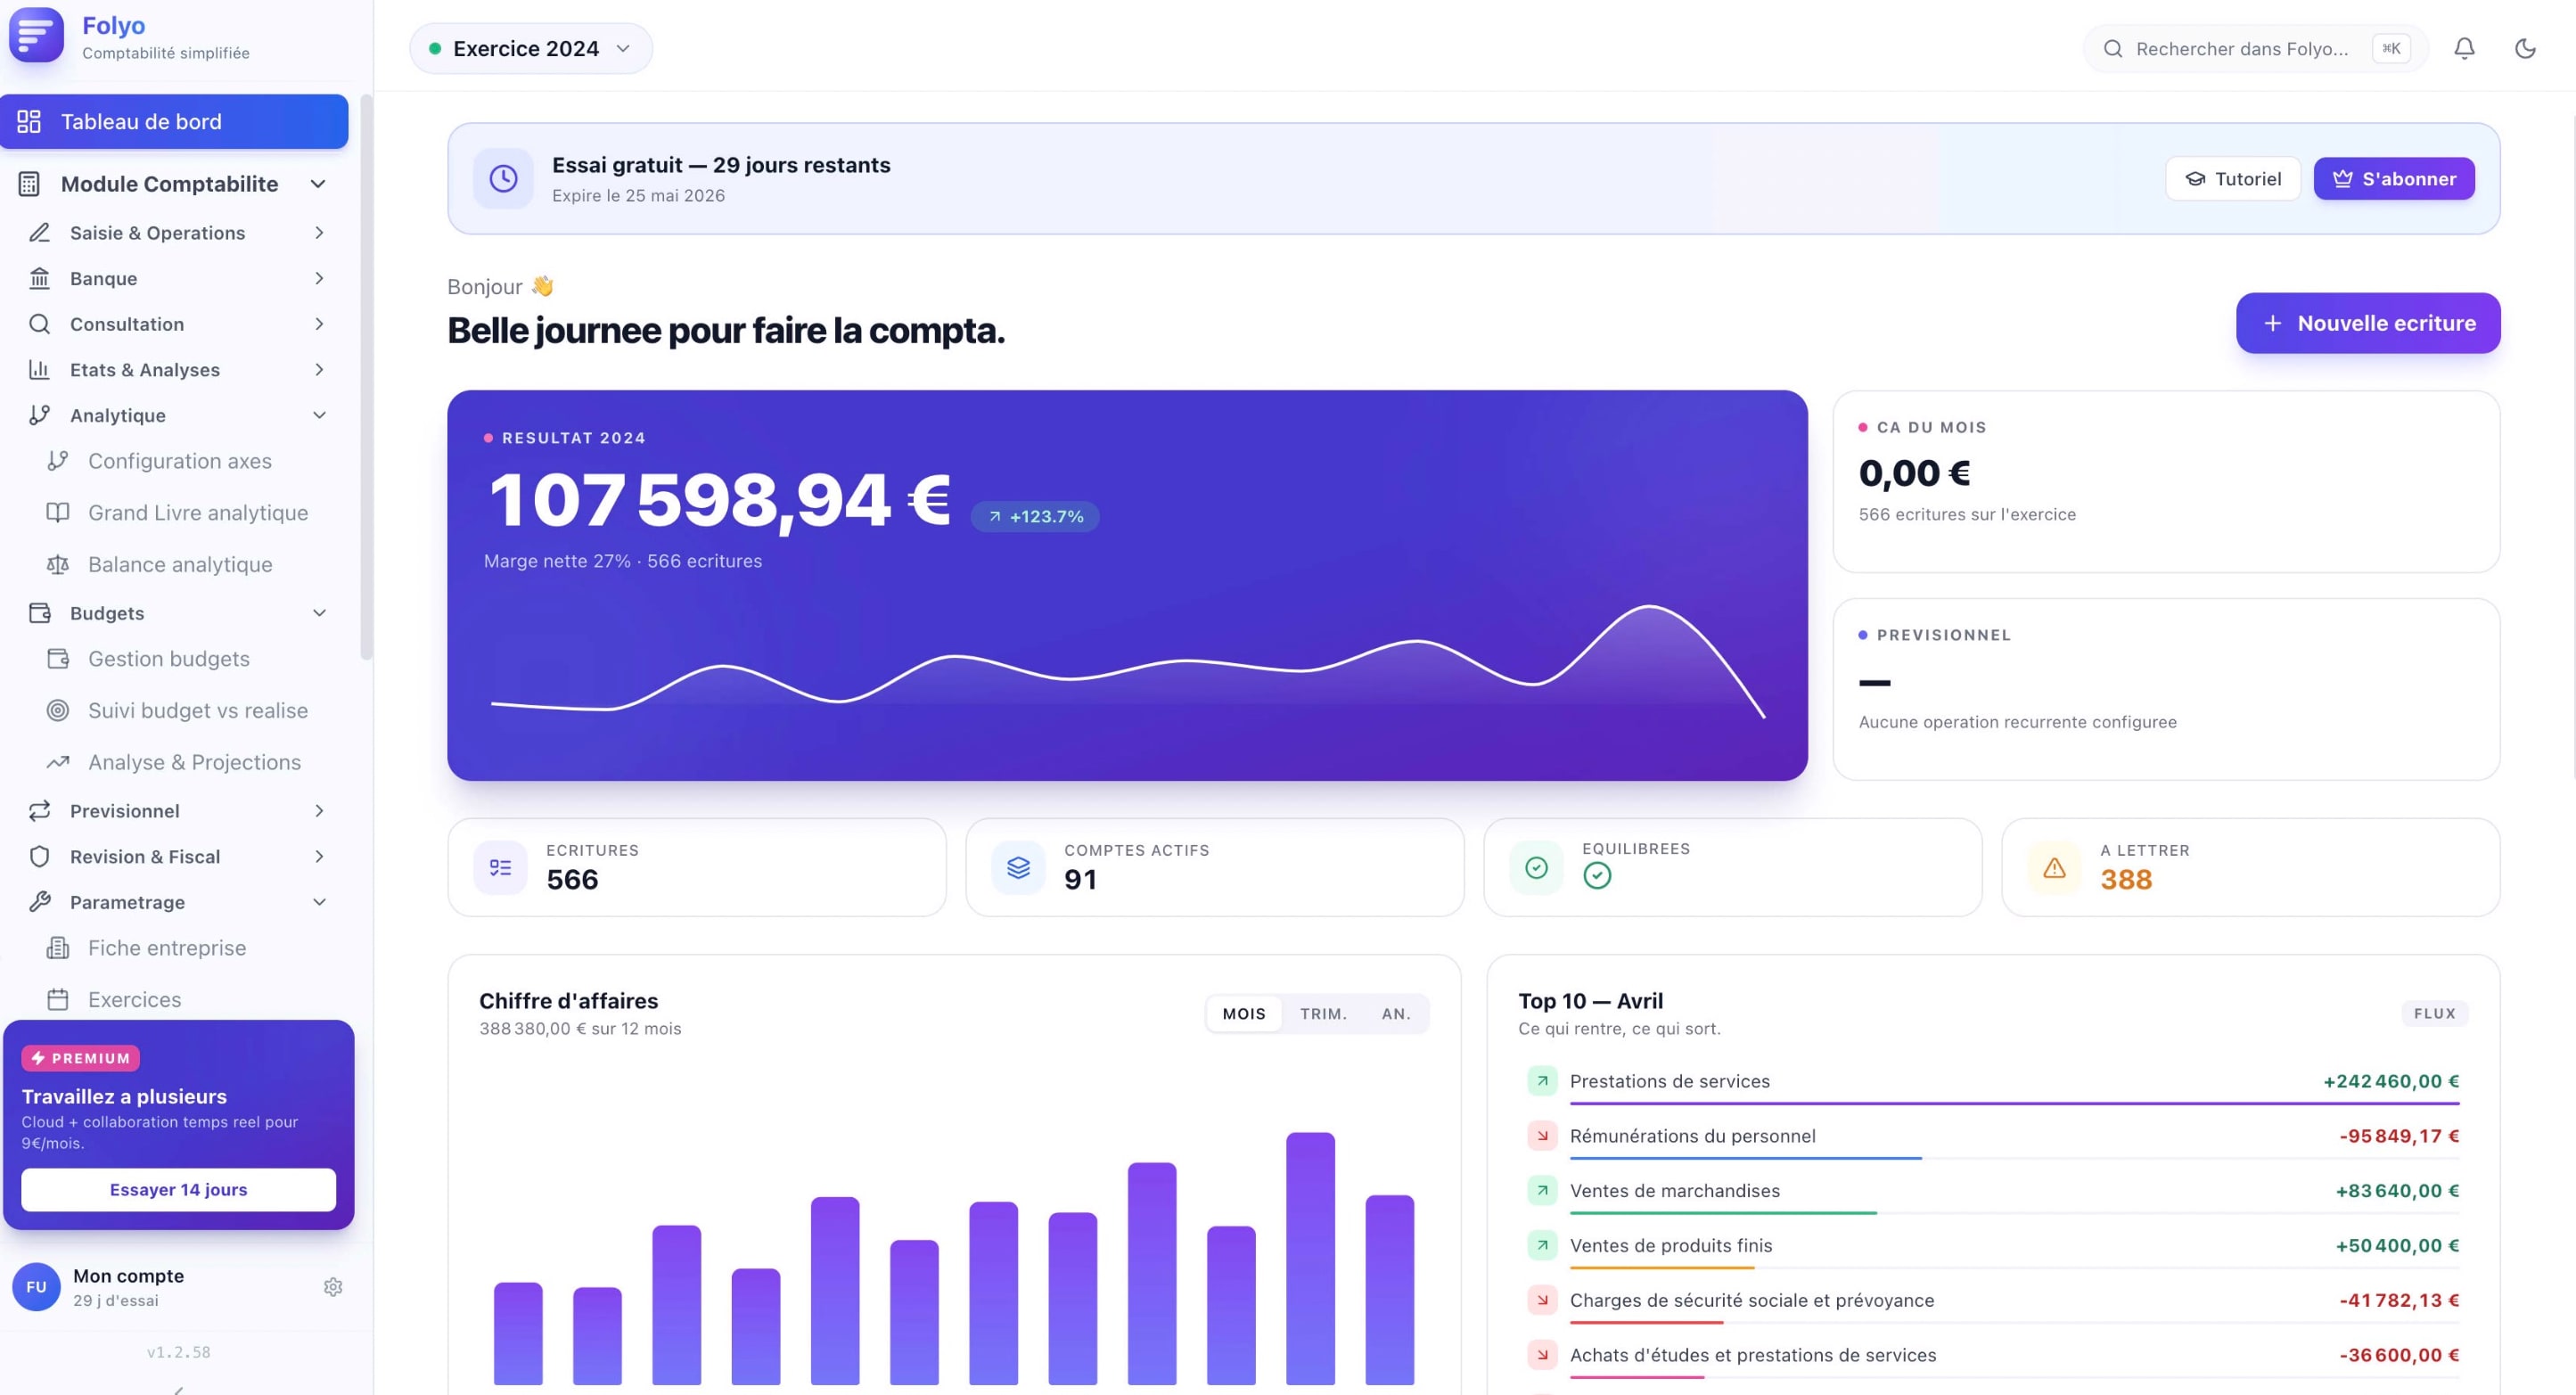Screen dimensions: 2576x1395
Task: Toggle dark mode with the moon icon
Action: tap(2525, 48)
